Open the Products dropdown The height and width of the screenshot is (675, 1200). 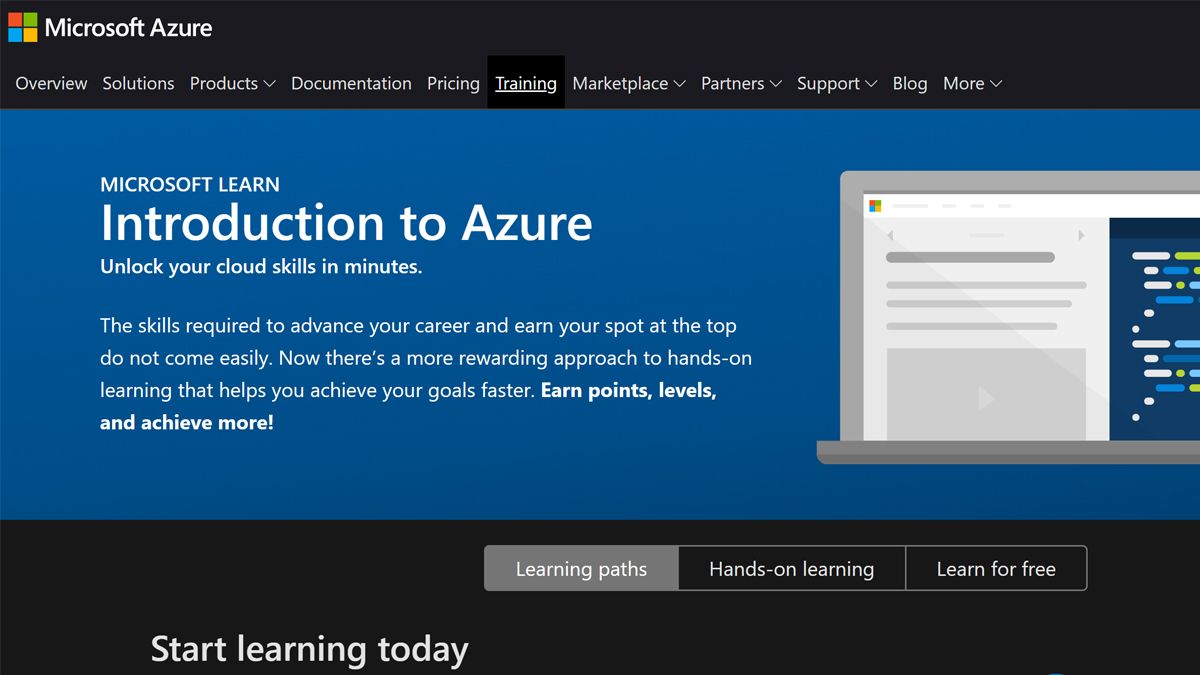pos(232,83)
